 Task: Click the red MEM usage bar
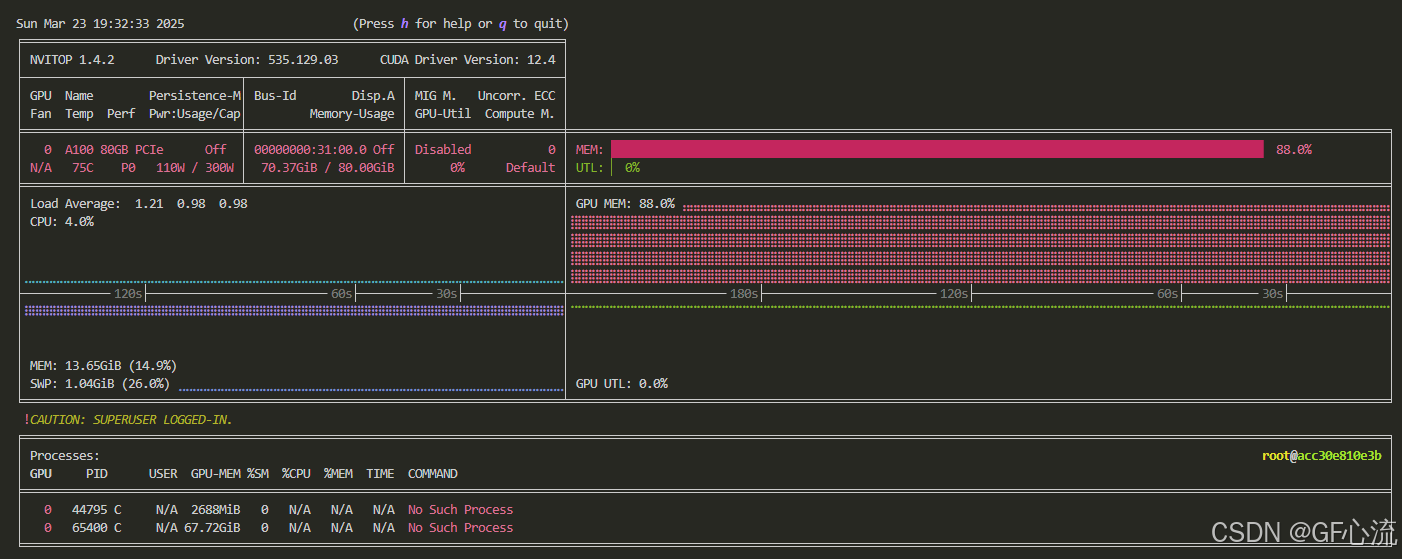[x=938, y=149]
